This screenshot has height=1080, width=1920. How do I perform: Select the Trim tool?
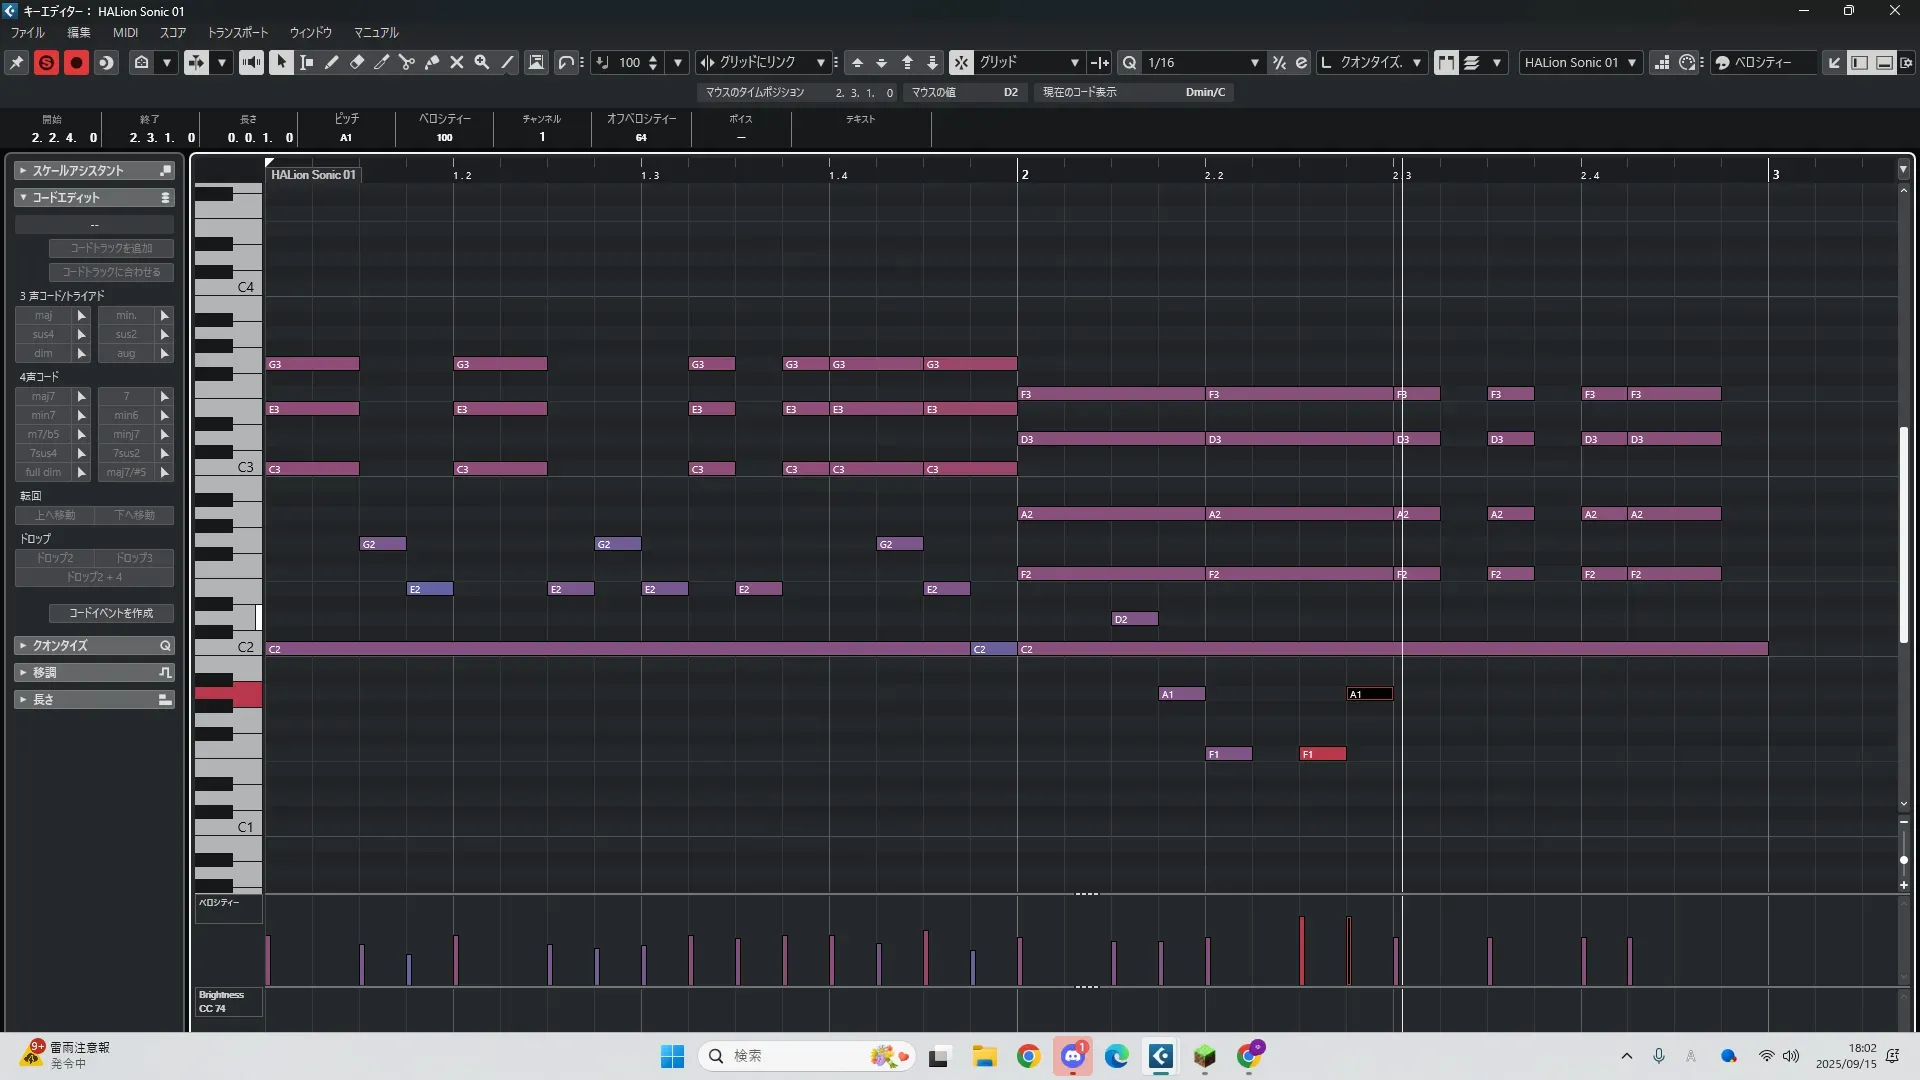(x=382, y=62)
